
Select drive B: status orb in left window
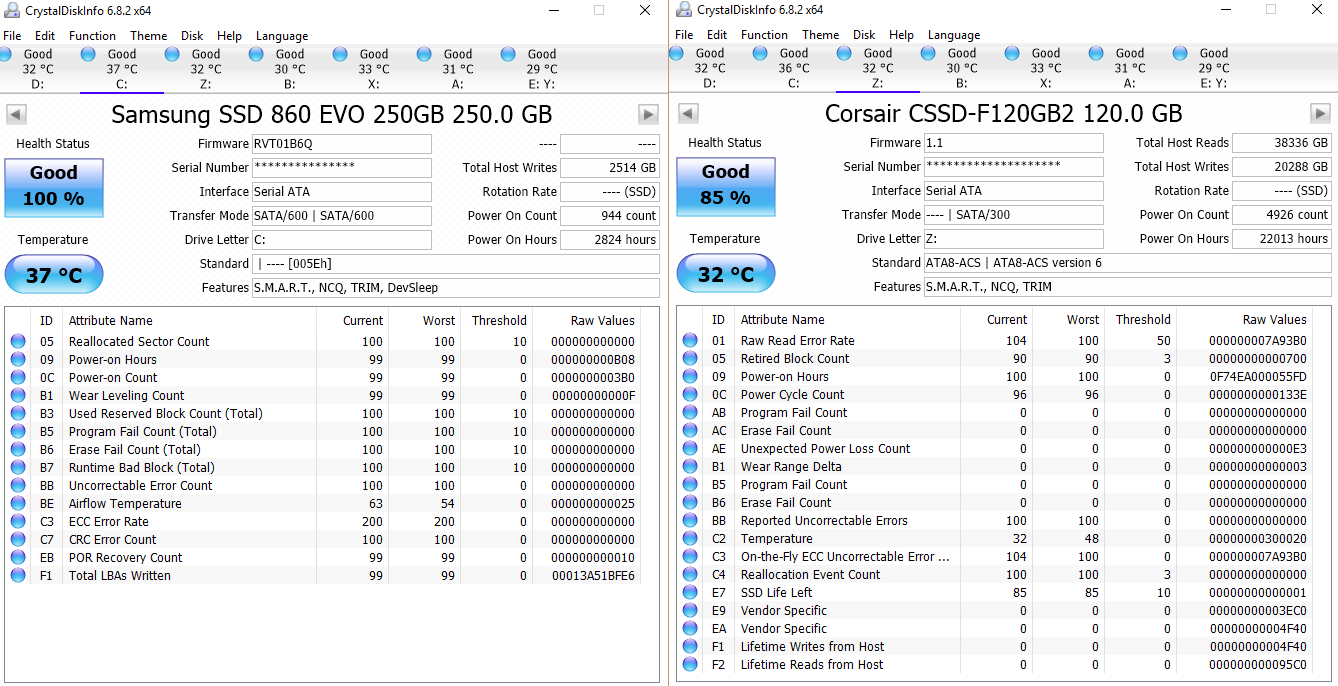tap(256, 54)
